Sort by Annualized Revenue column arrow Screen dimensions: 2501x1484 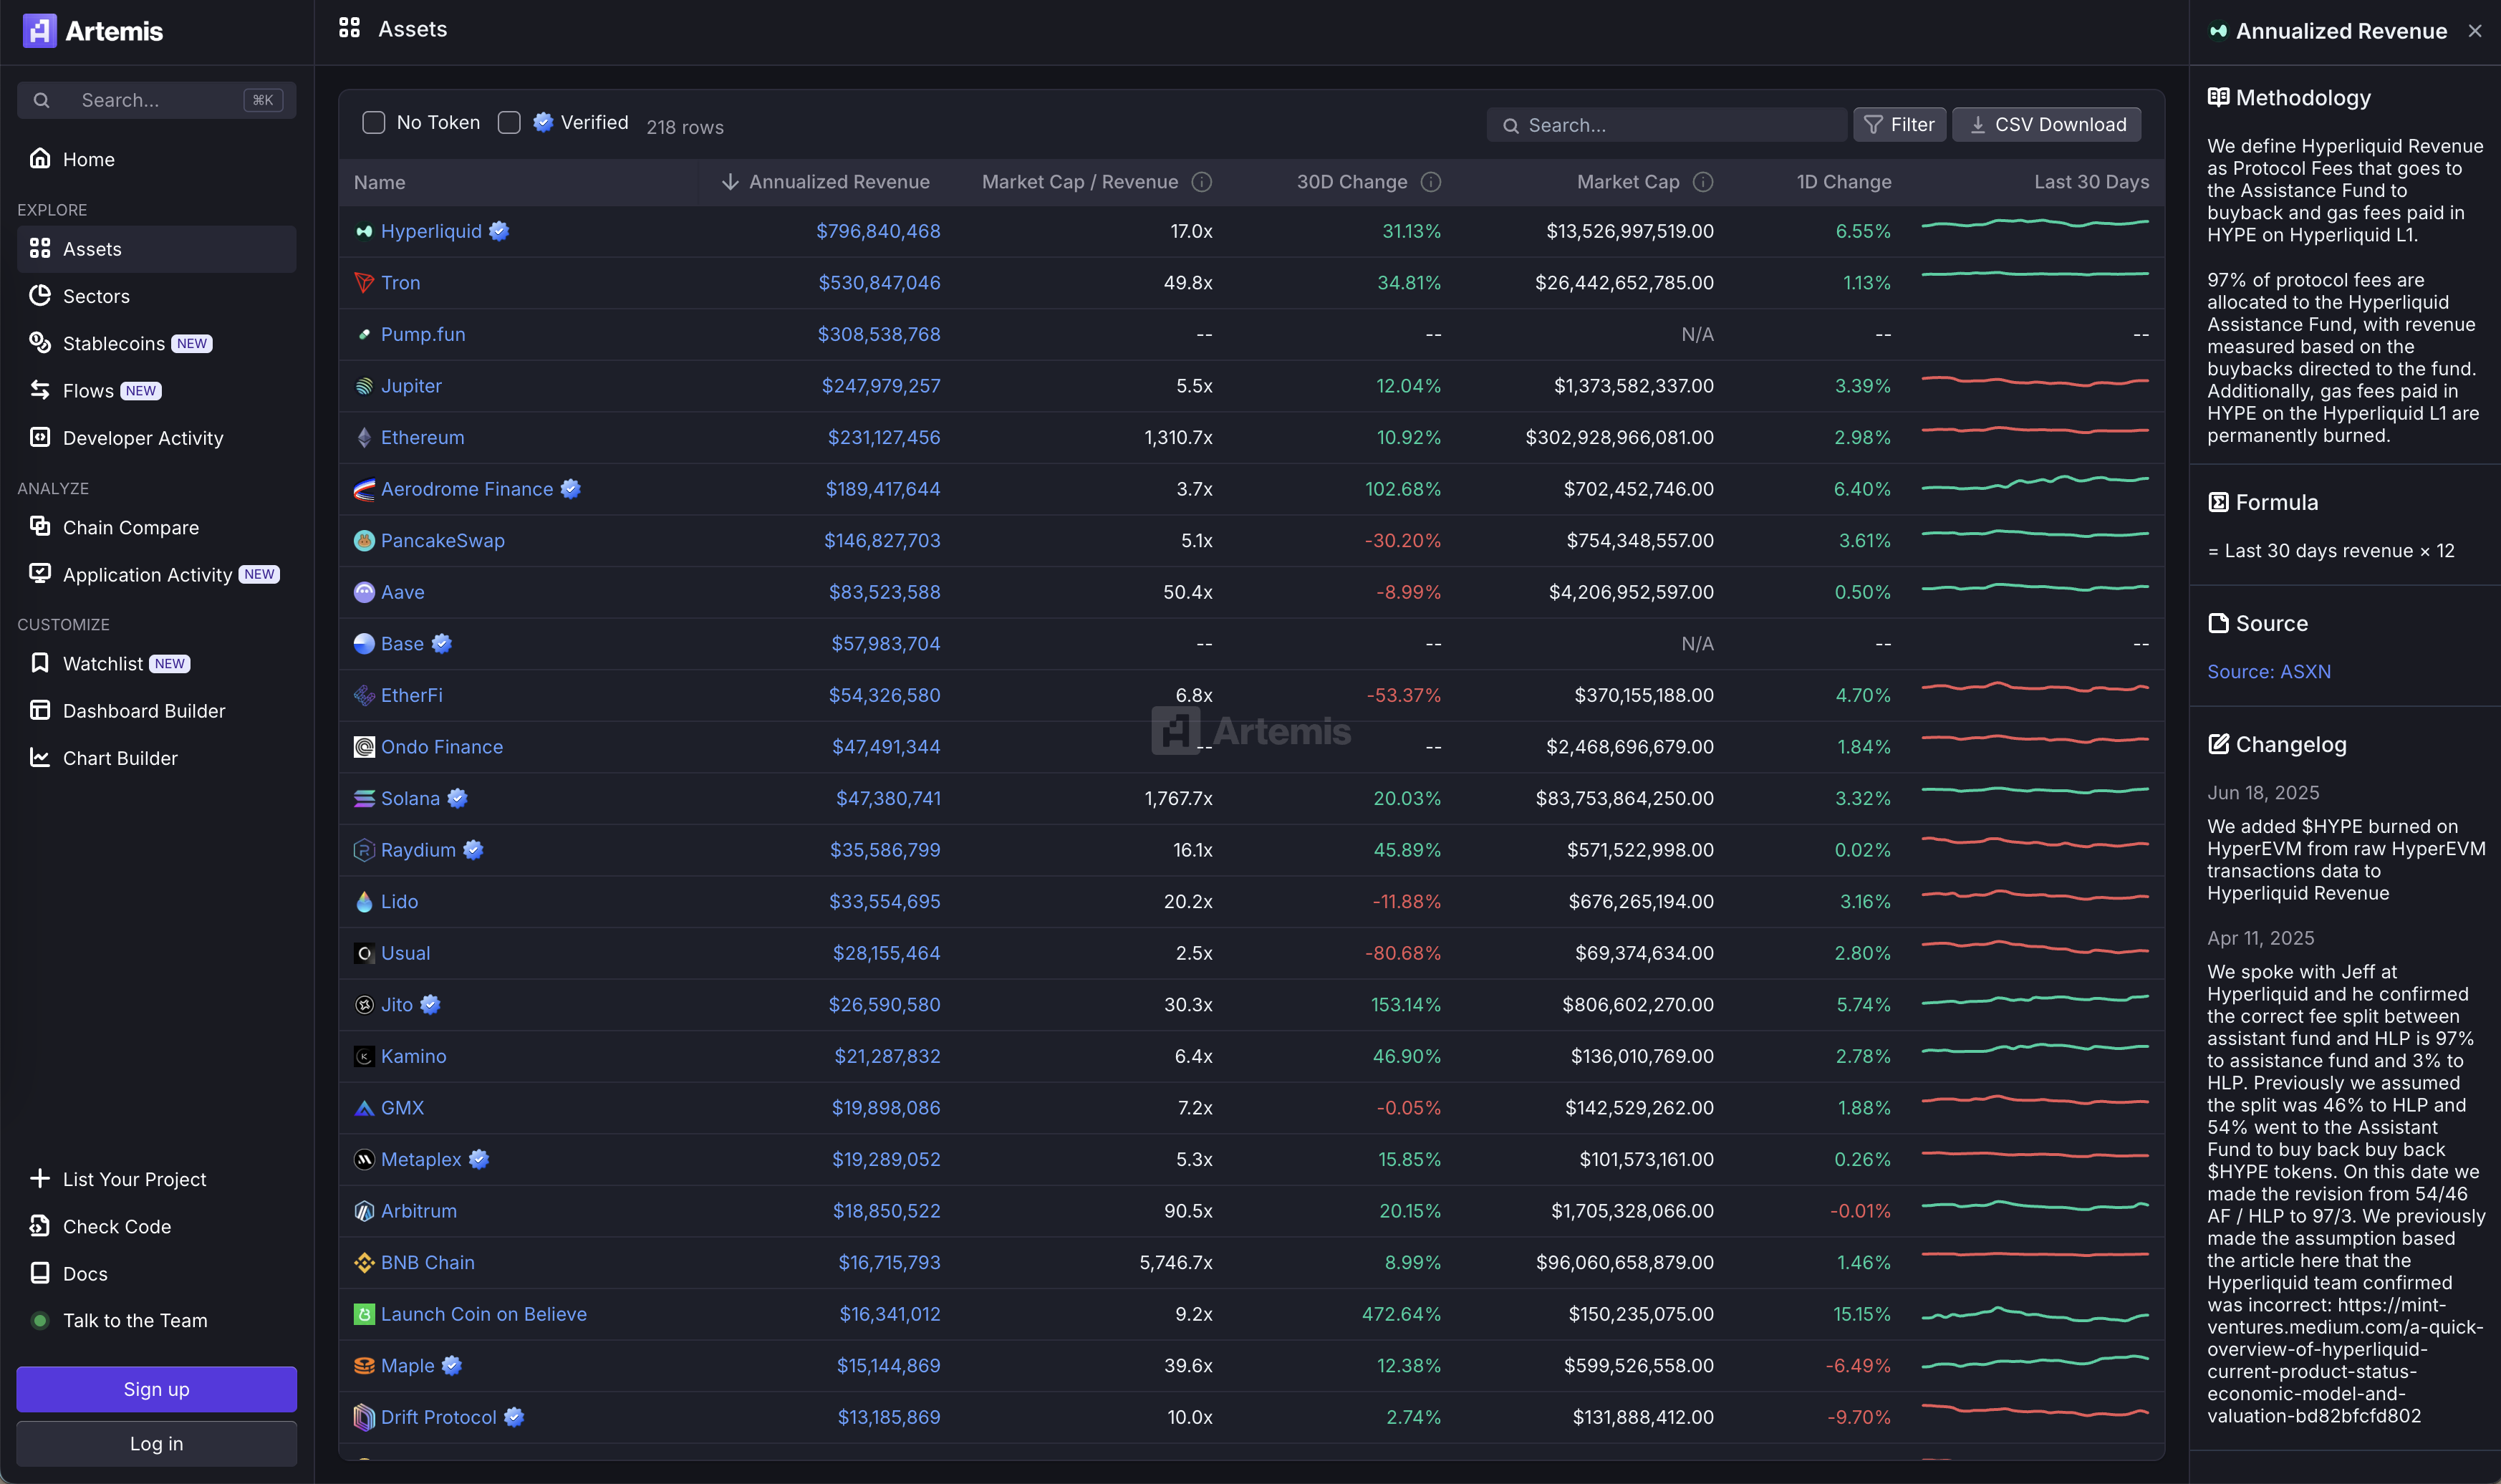point(730,182)
